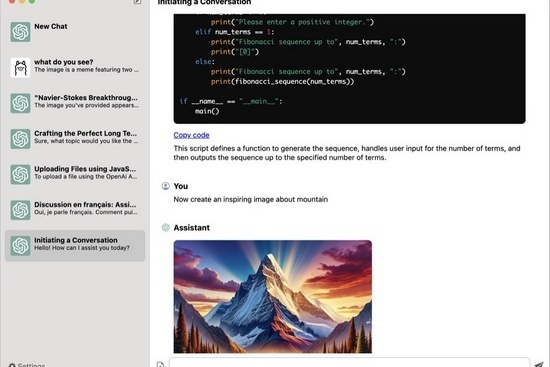The width and height of the screenshot is (550, 367).
Task: Click the icon beside Crafting the Perfect chat
Action: 20,139
